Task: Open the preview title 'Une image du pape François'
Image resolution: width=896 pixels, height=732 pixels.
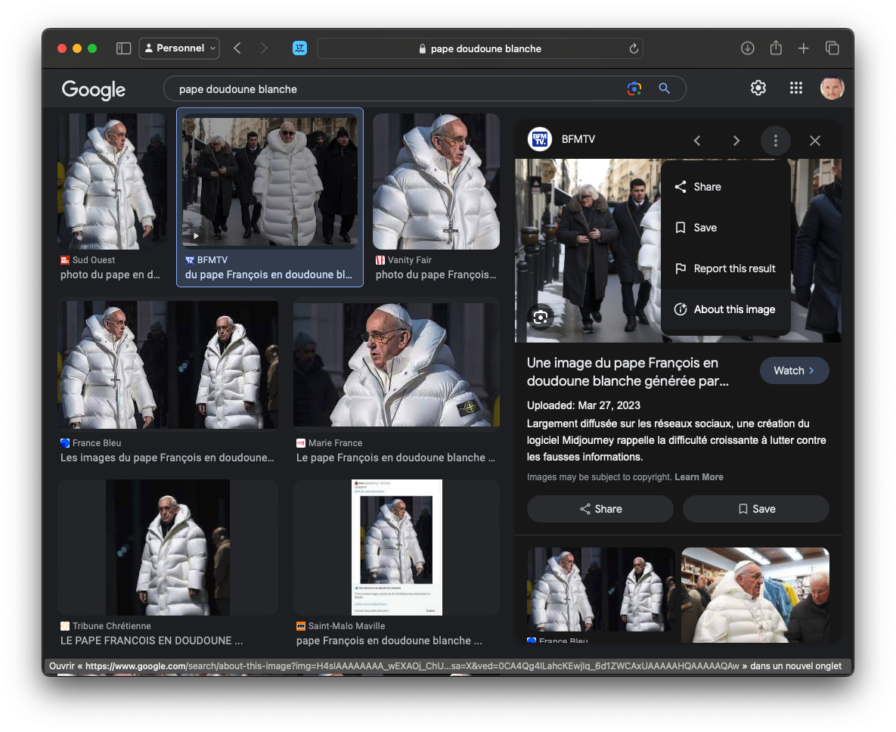Action: pos(627,371)
